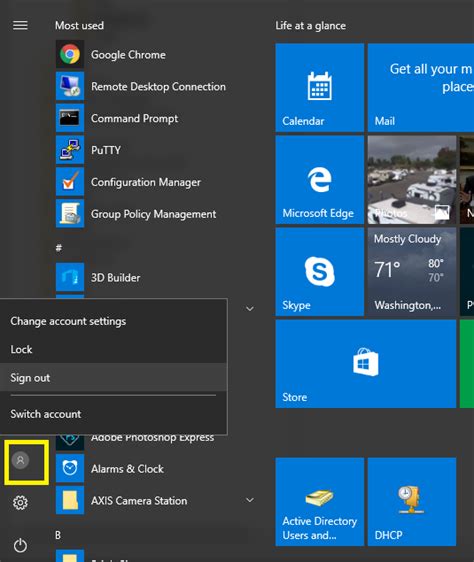Screen dimensions: 474x562
Task: Click the Remote Desktop Connection icon
Action: (x=70, y=86)
